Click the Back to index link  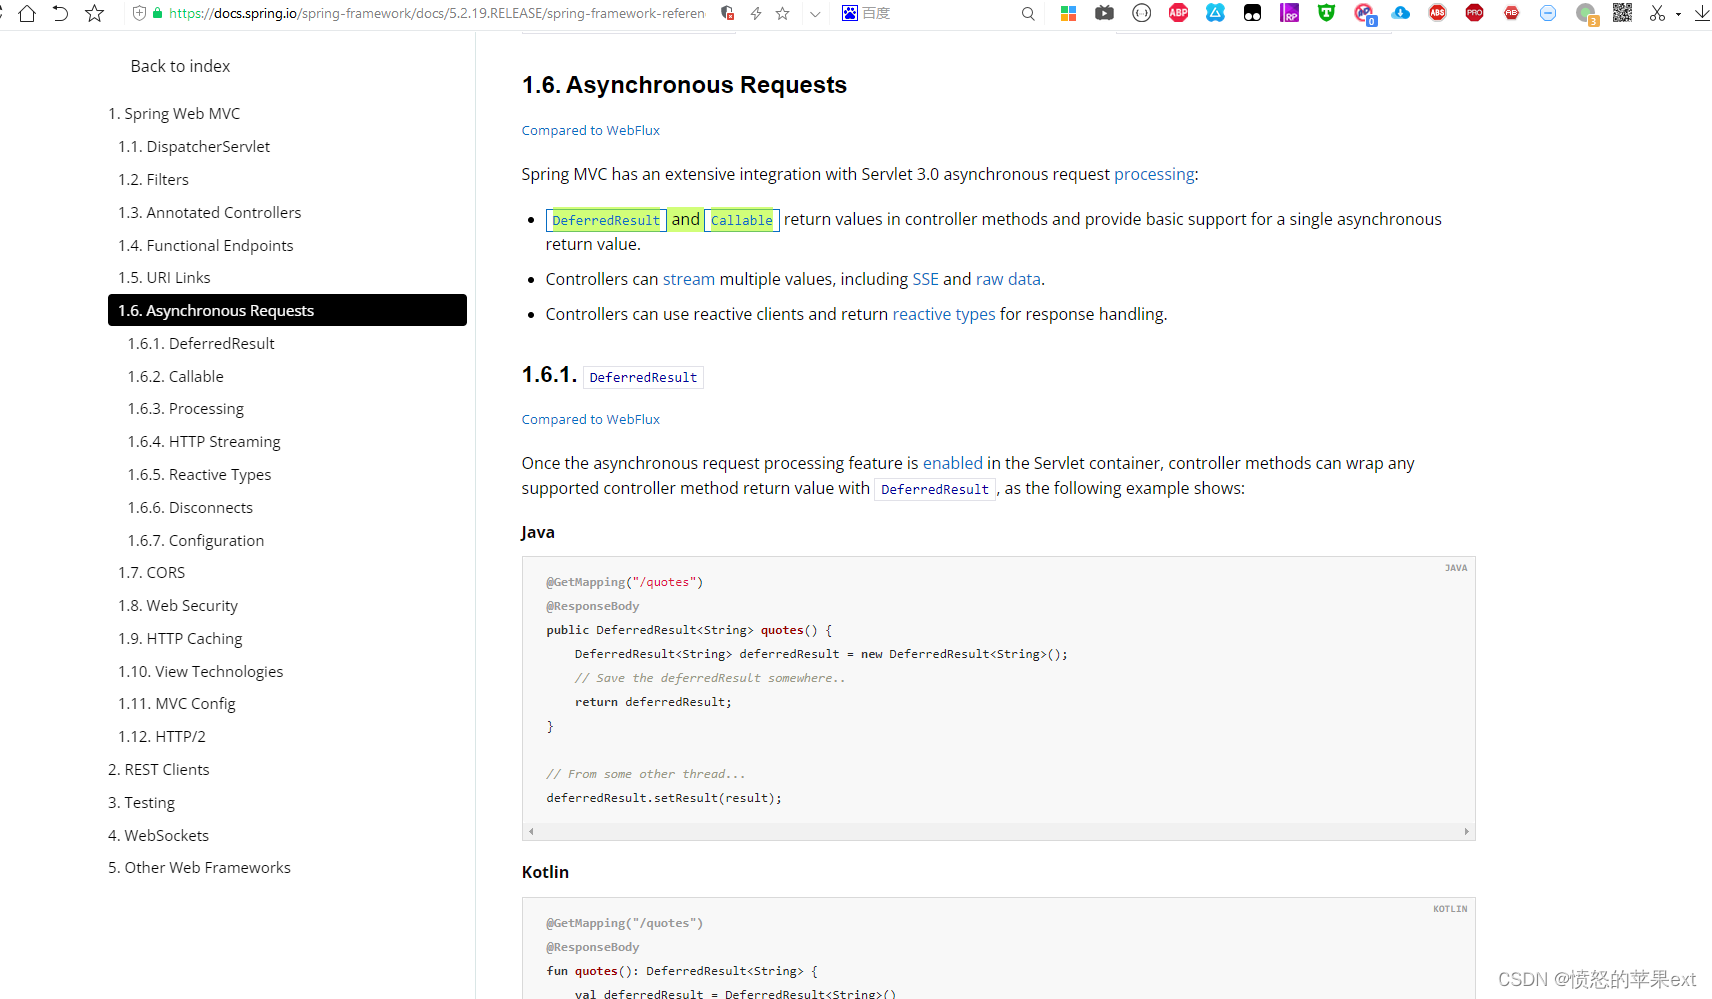point(180,66)
